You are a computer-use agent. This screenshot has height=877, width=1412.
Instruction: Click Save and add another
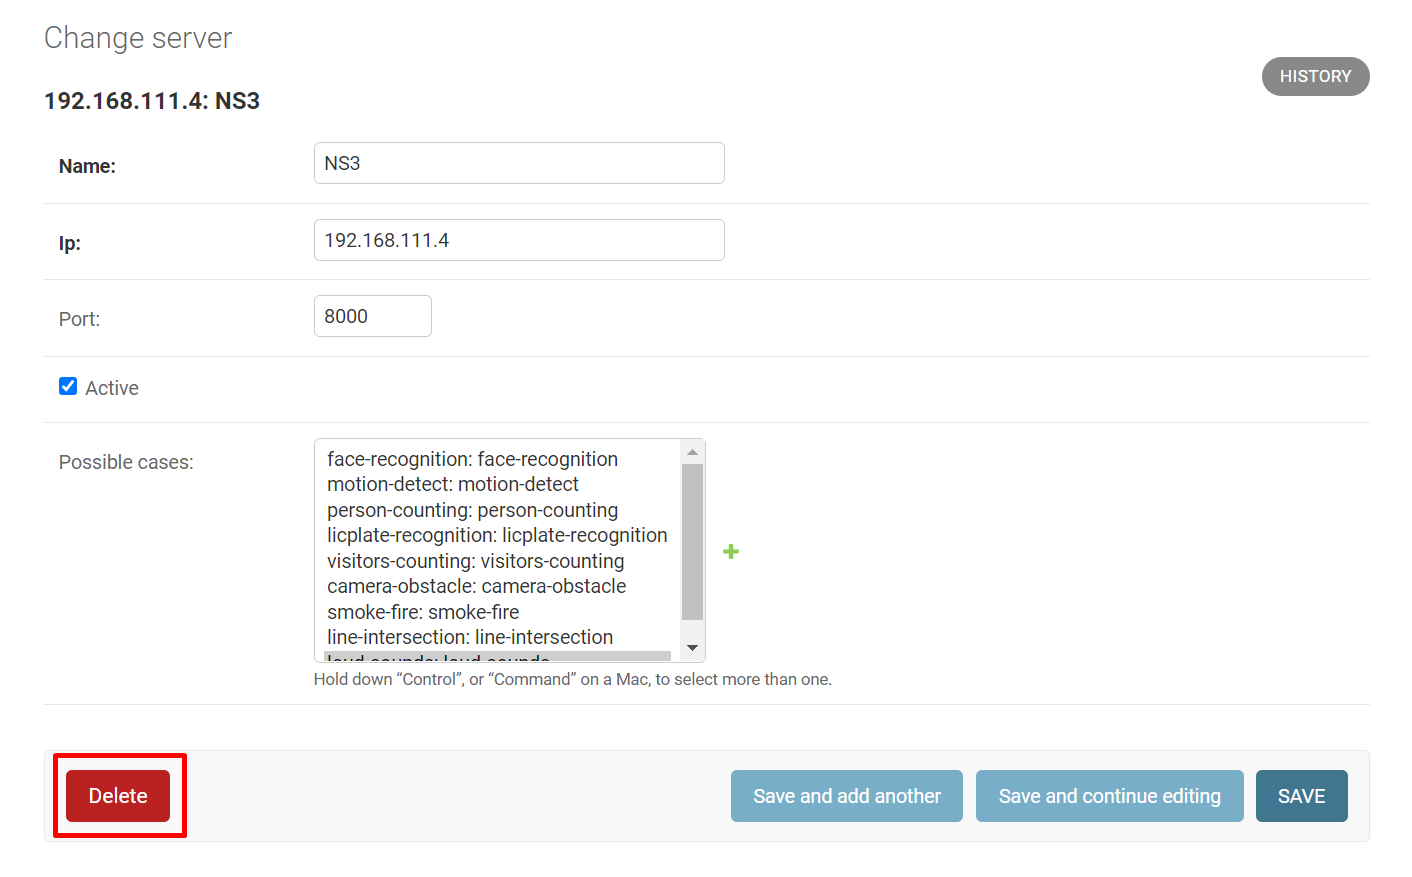846,796
